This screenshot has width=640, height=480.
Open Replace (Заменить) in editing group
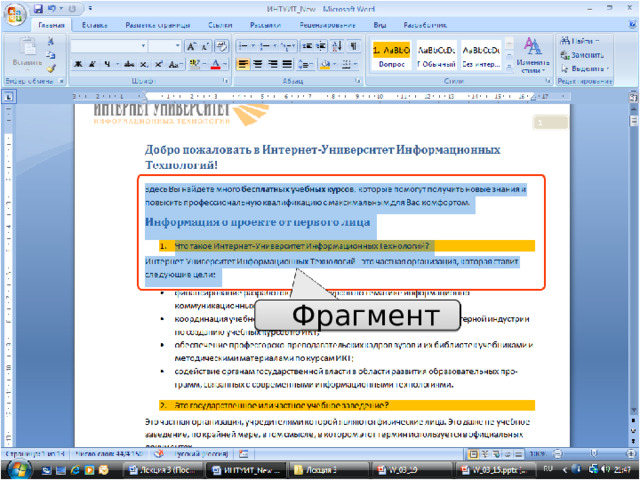[x=582, y=55]
